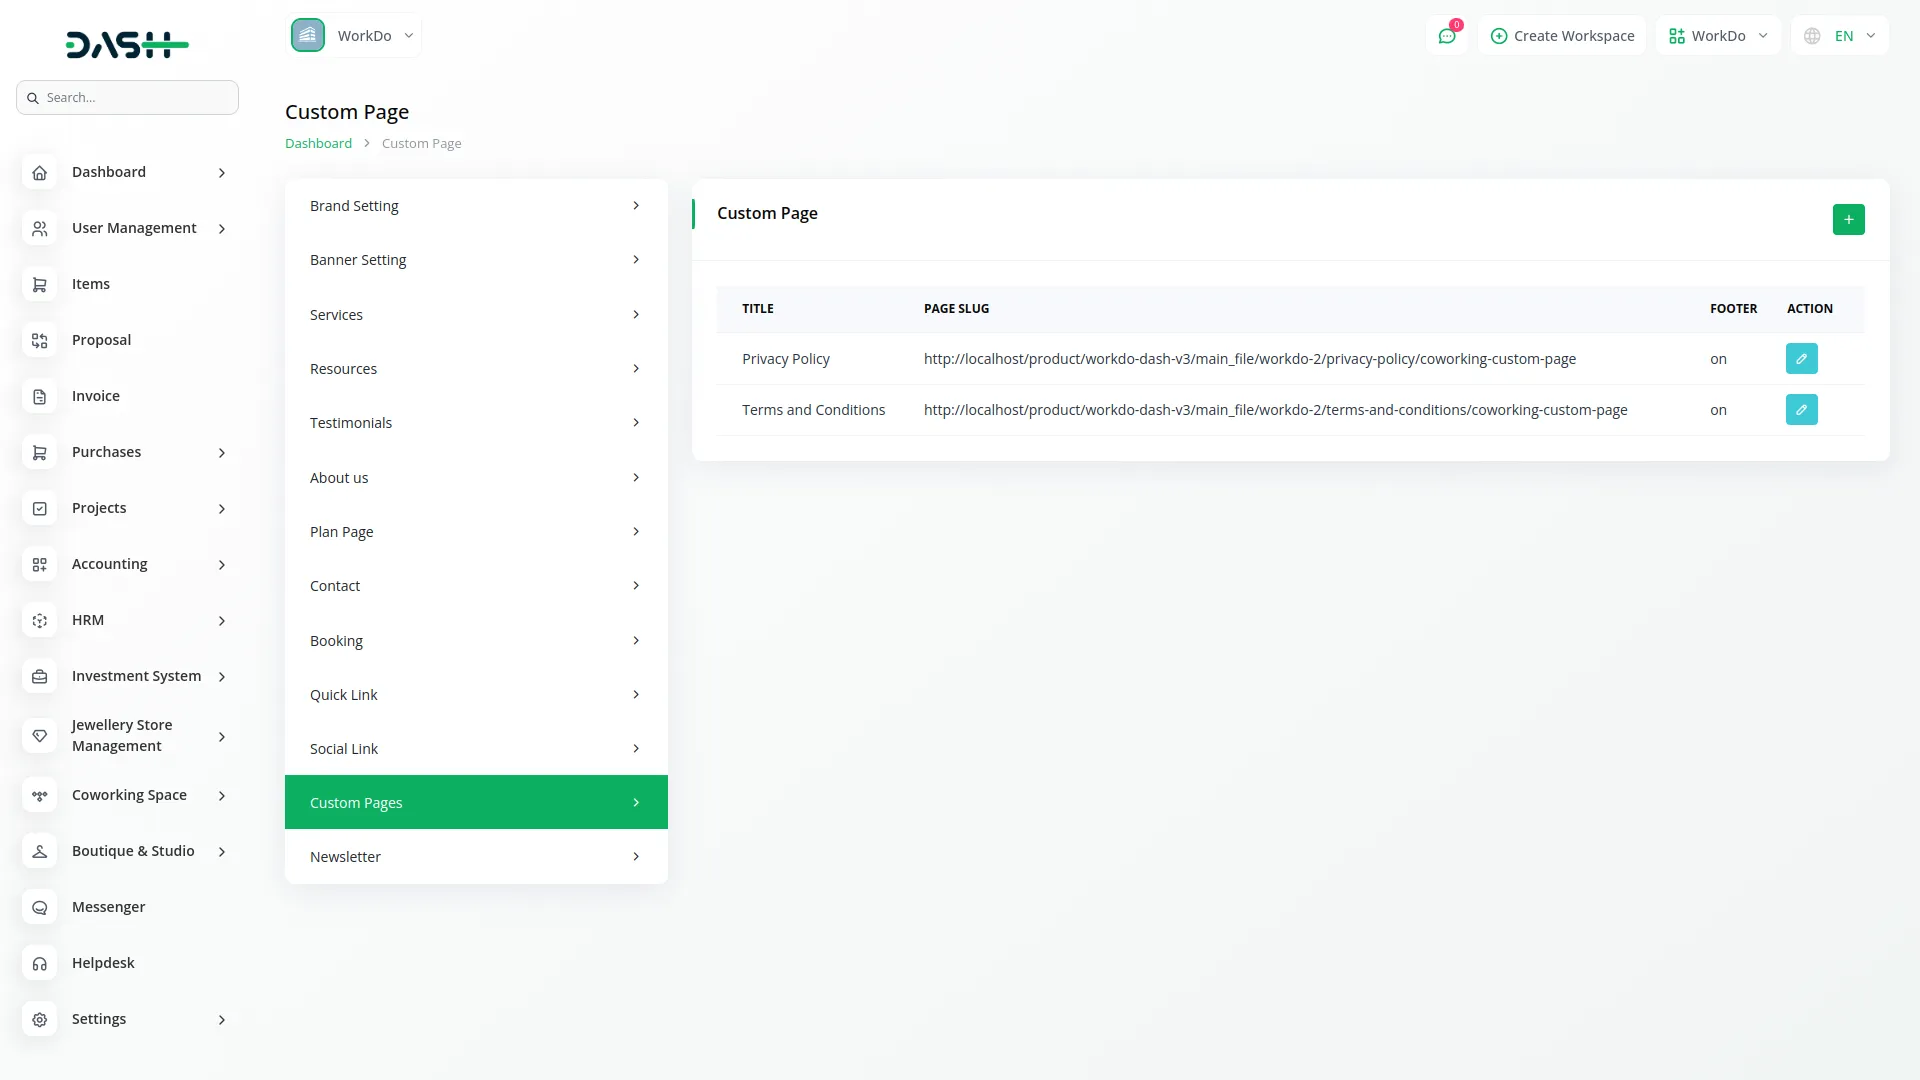Select the Jewellery Store Management heart icon
1920x1080 pixels.
tap(40, 736)
